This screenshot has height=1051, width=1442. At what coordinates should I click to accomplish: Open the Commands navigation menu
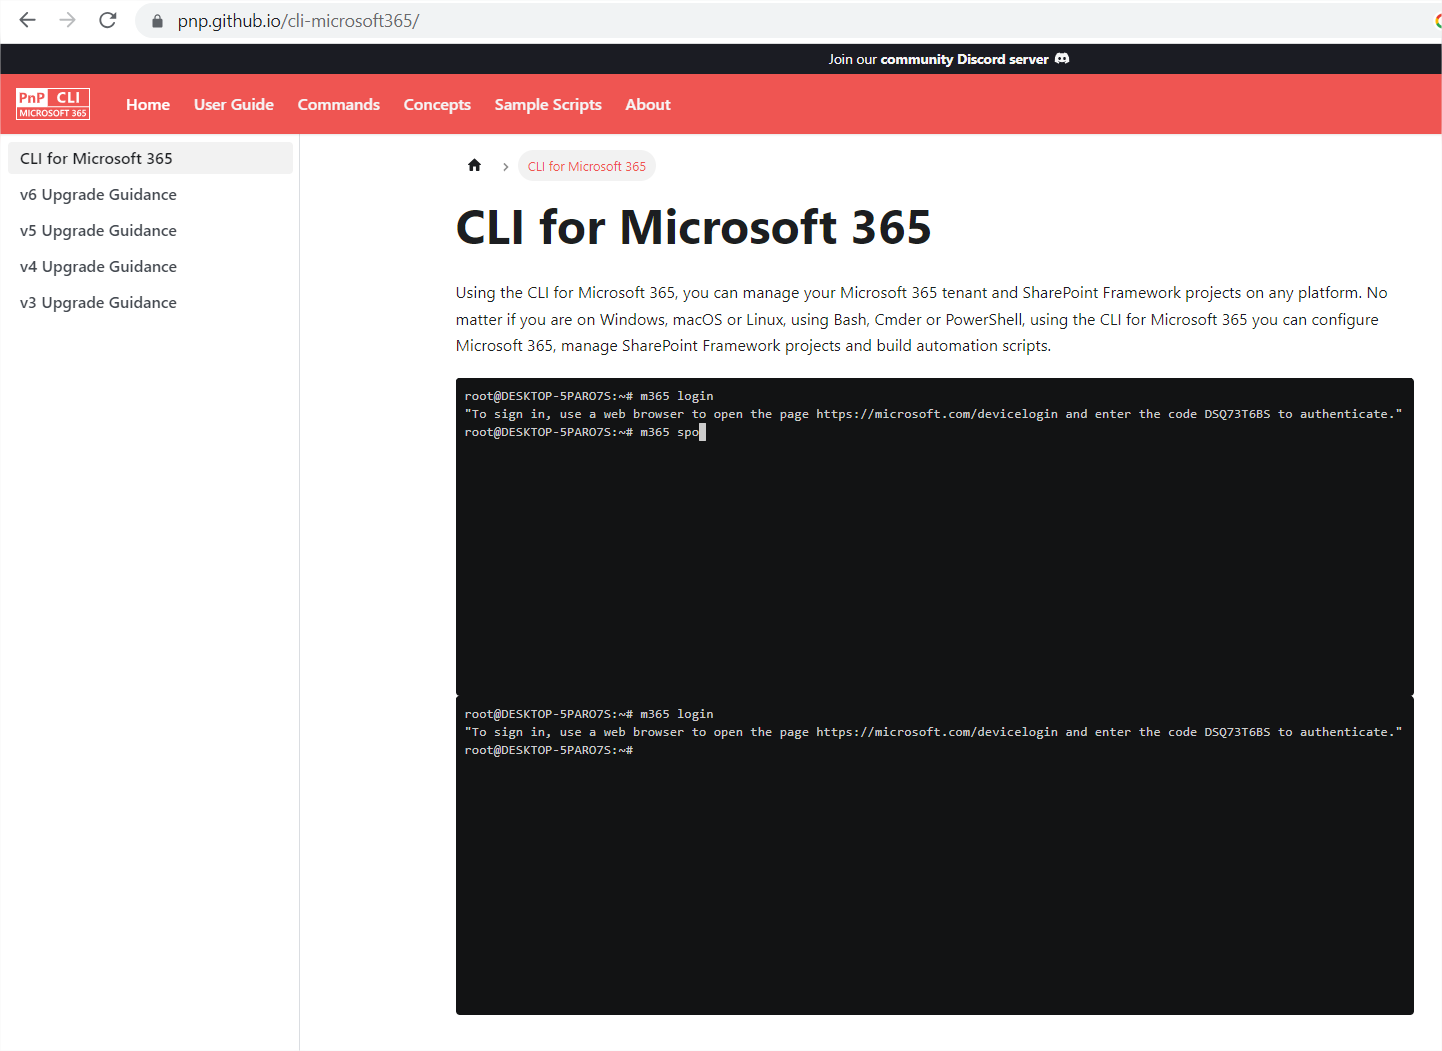pyautogui.click(x=338, y=104)
